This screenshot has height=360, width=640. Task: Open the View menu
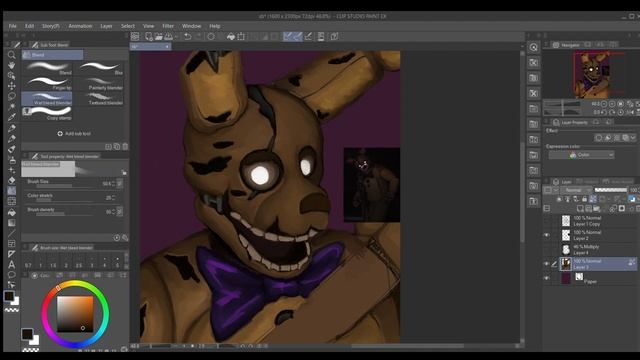coord(148,26)
